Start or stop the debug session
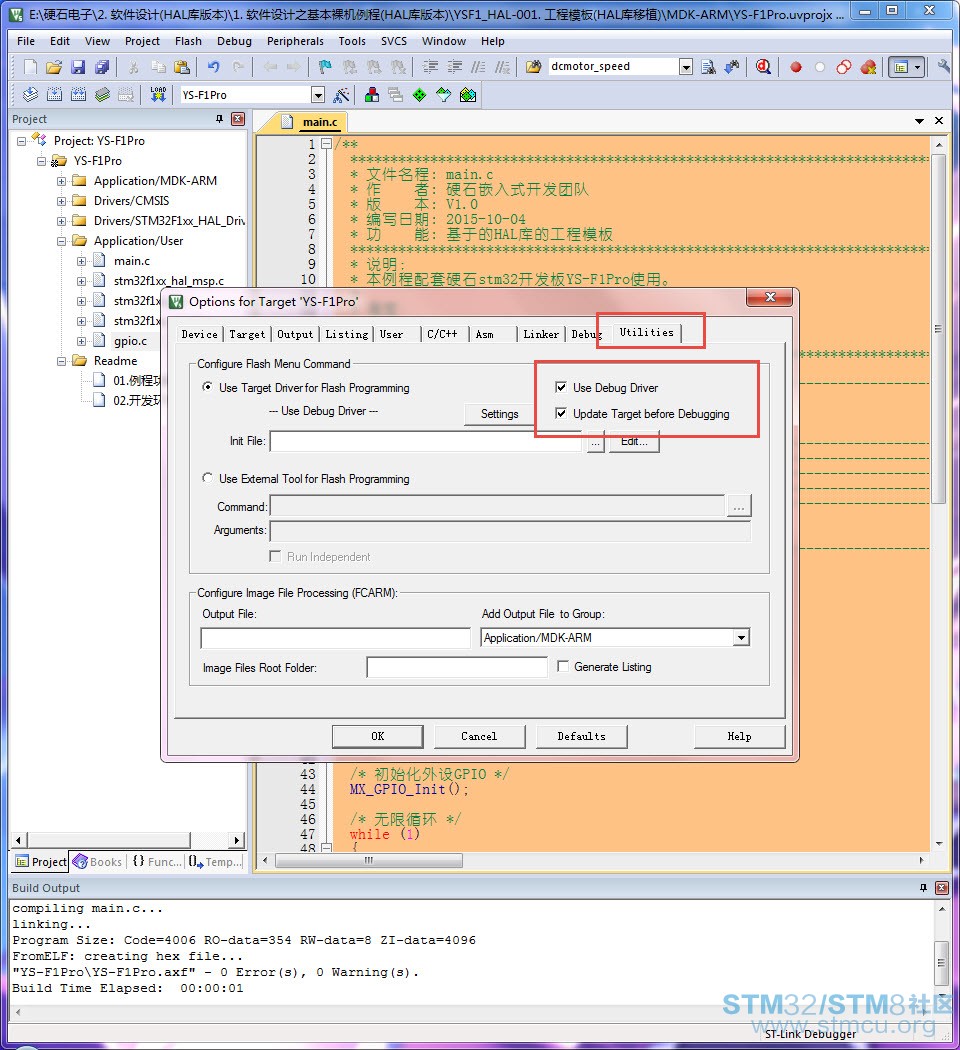The height and width of the screenshot is (1050, 960). click(x=763, y=66)
